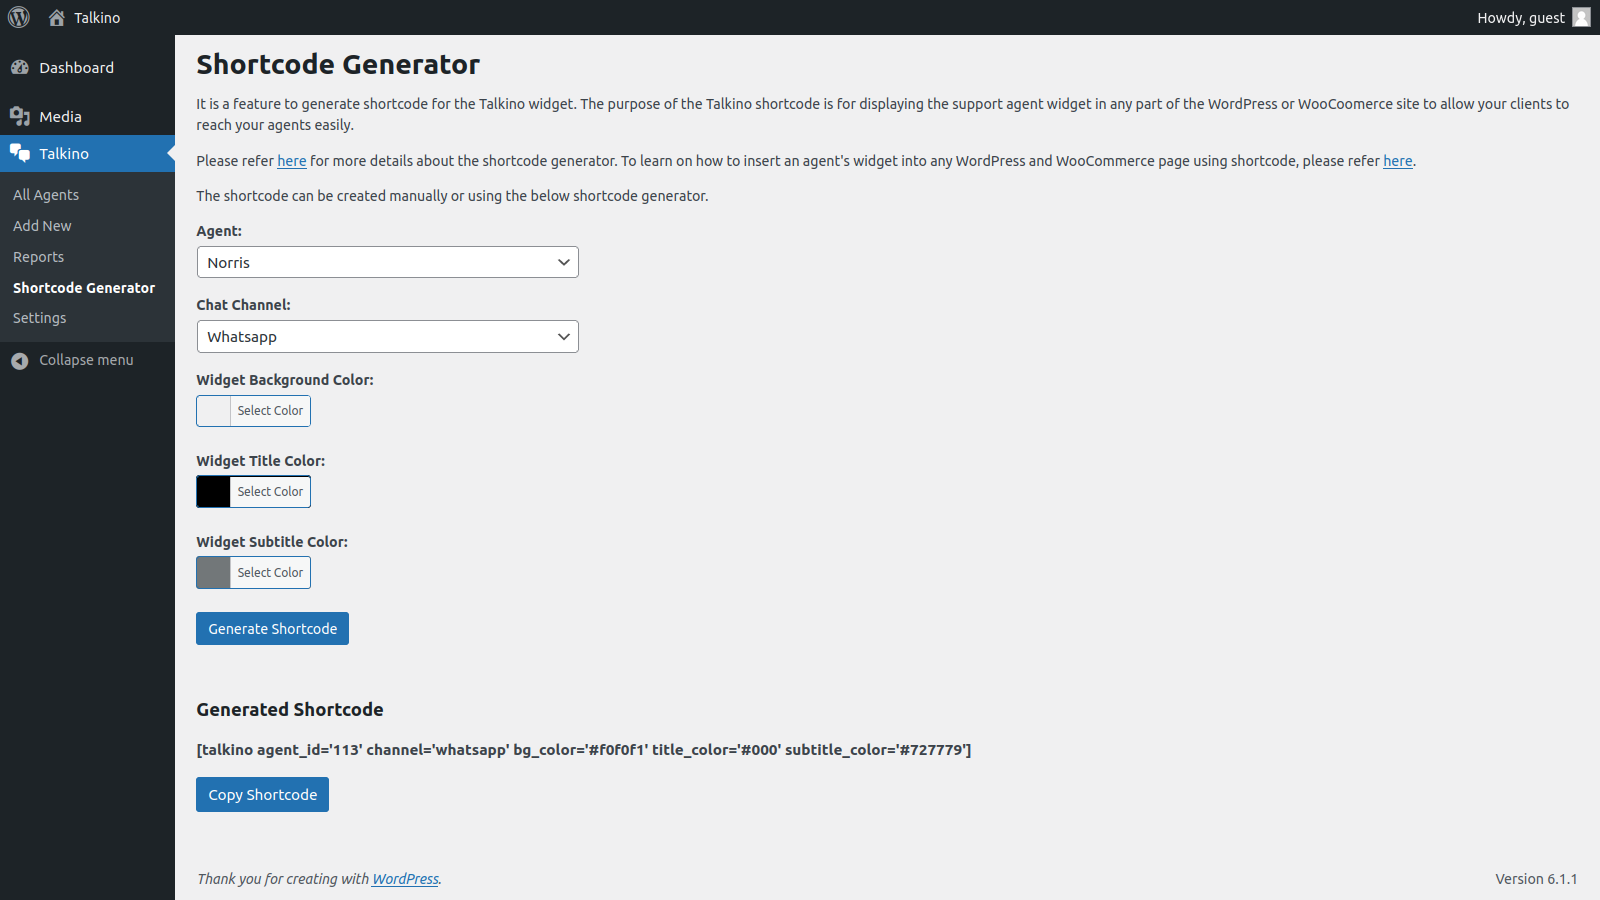The height and width of the screenshot is (900, 1600).
Task: Click the Agent: field label
Action: coord(219,231)
